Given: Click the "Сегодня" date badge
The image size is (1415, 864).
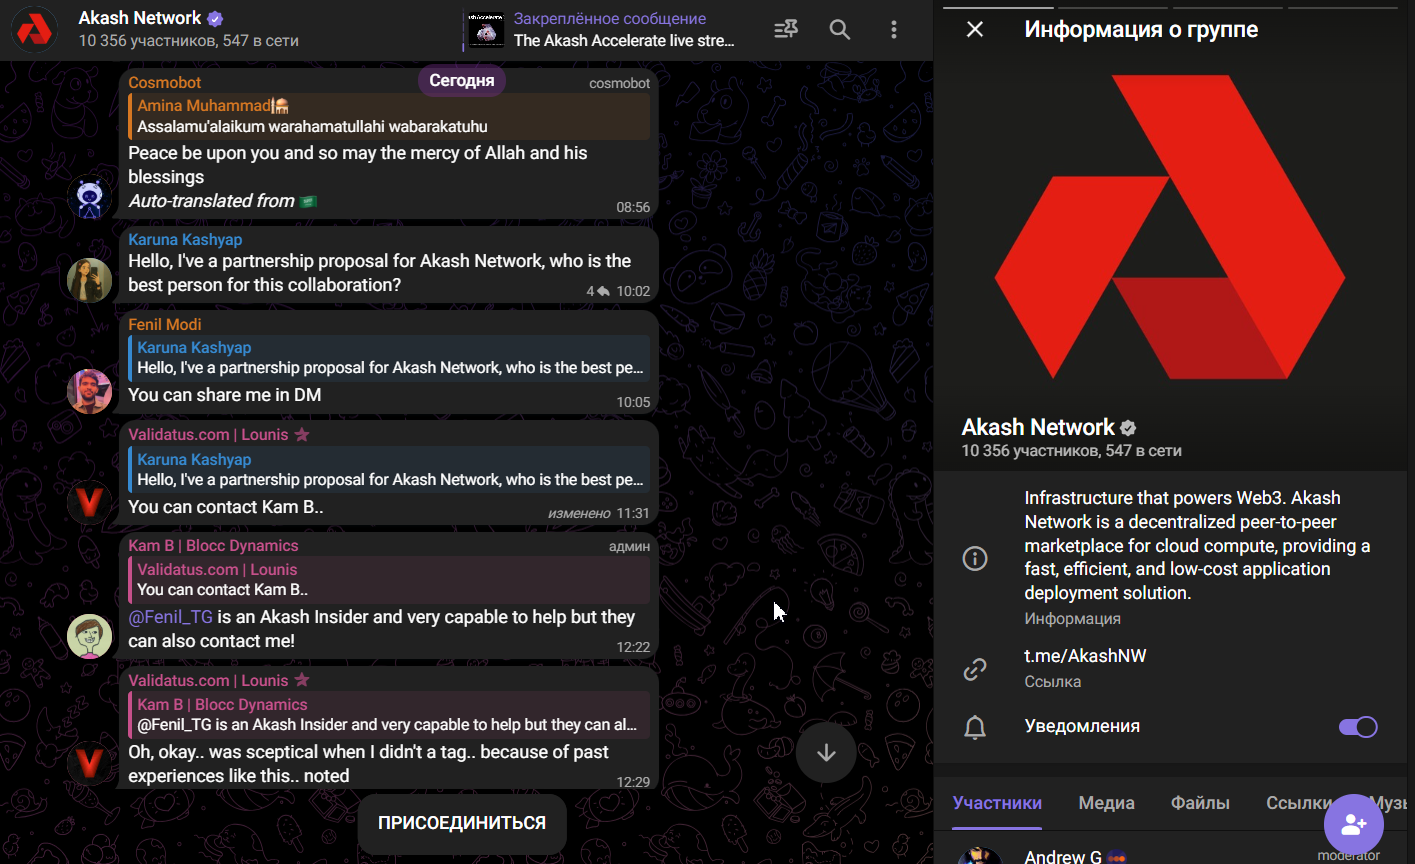Looking at the screenshot, I should point(462,81).
